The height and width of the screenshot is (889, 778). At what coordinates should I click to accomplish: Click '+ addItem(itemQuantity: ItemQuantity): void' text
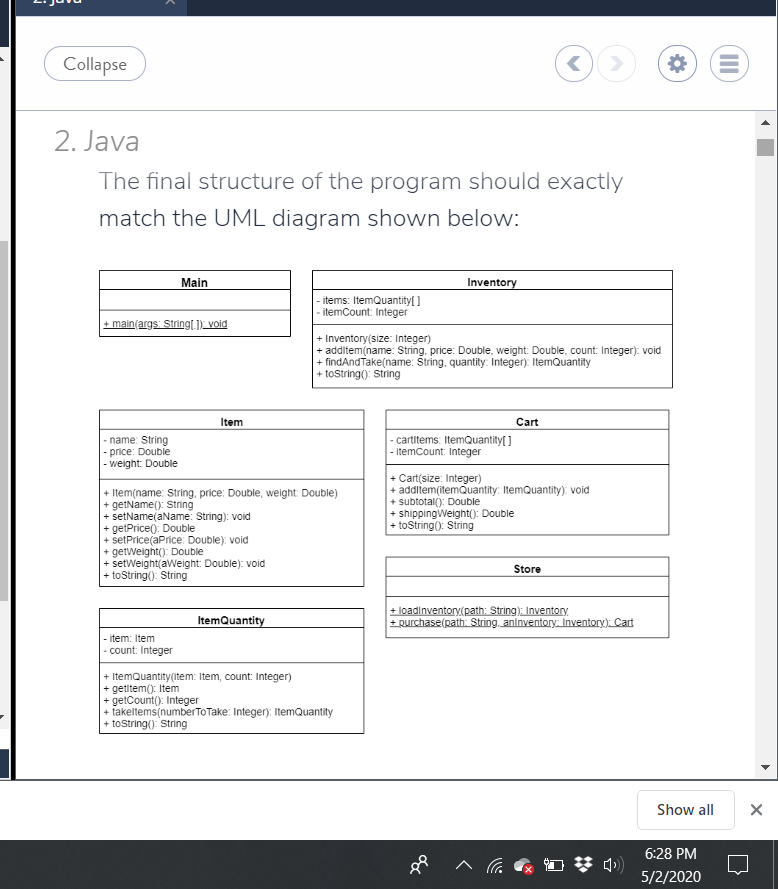tap(490, 490)
